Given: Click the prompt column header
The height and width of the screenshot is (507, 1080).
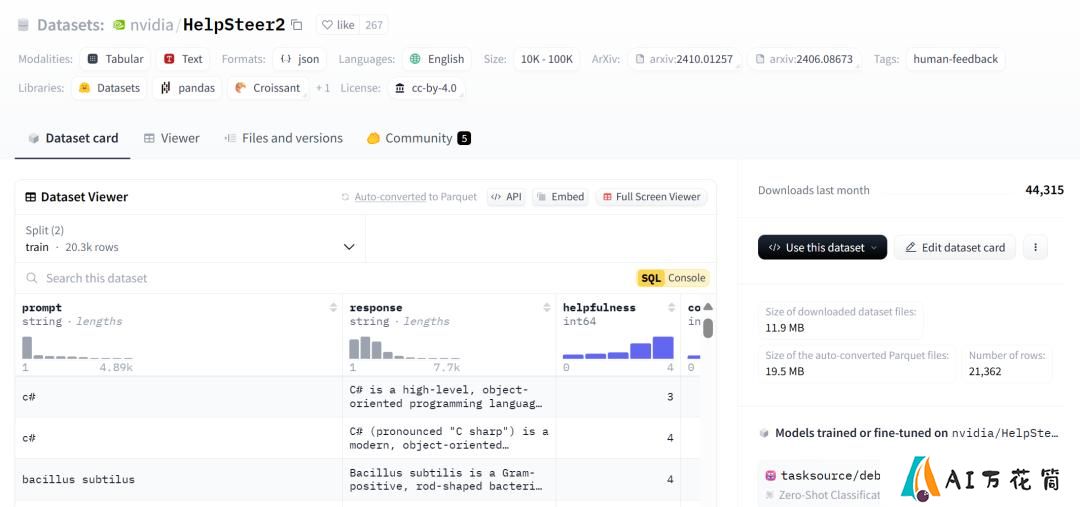Looking at the screenshot, I should (x=41, y=308).
